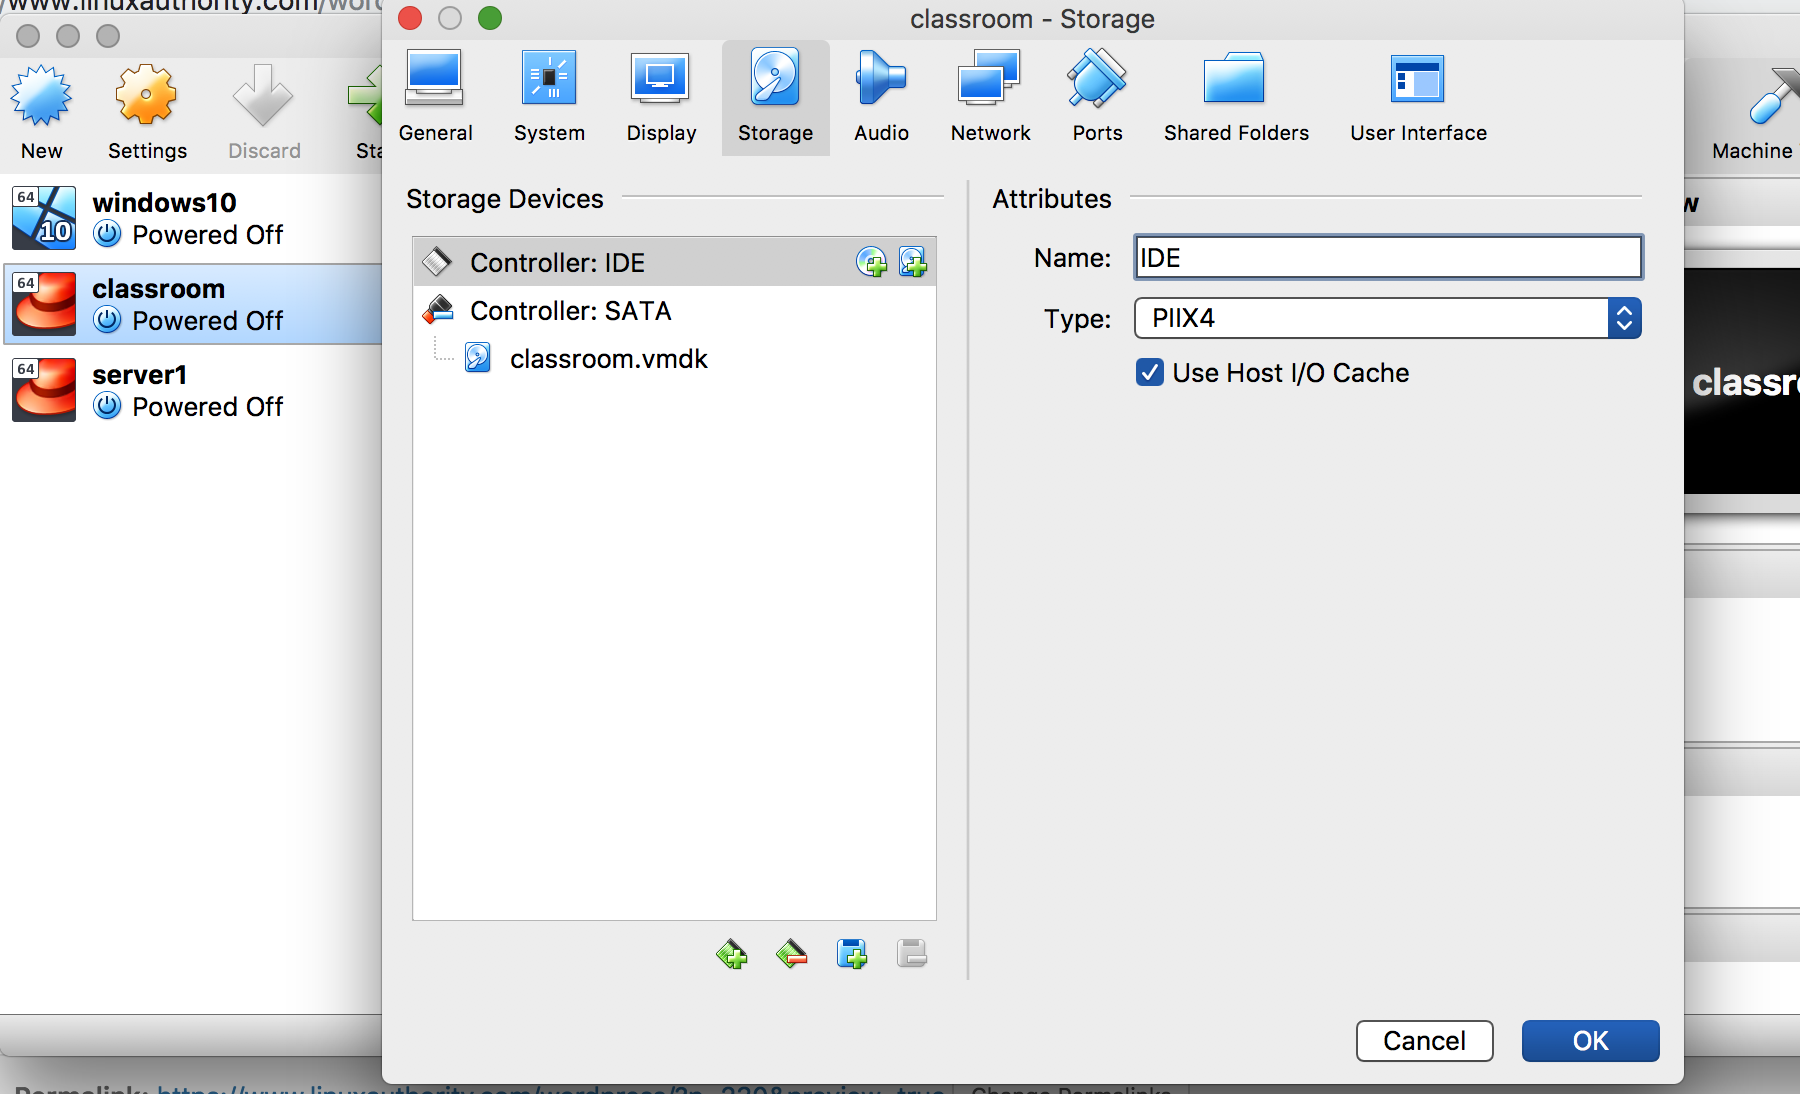Open the General settings tab

coord(435,98)
